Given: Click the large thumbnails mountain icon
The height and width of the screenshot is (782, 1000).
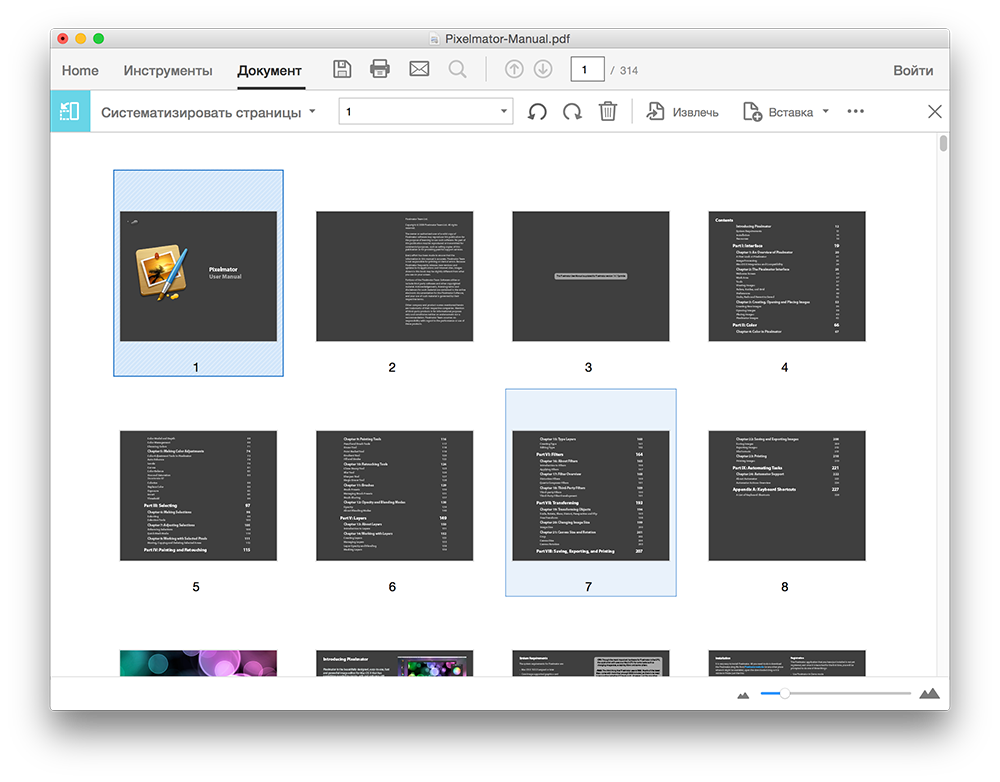Looking at the screenshot, I should (929, 693).
